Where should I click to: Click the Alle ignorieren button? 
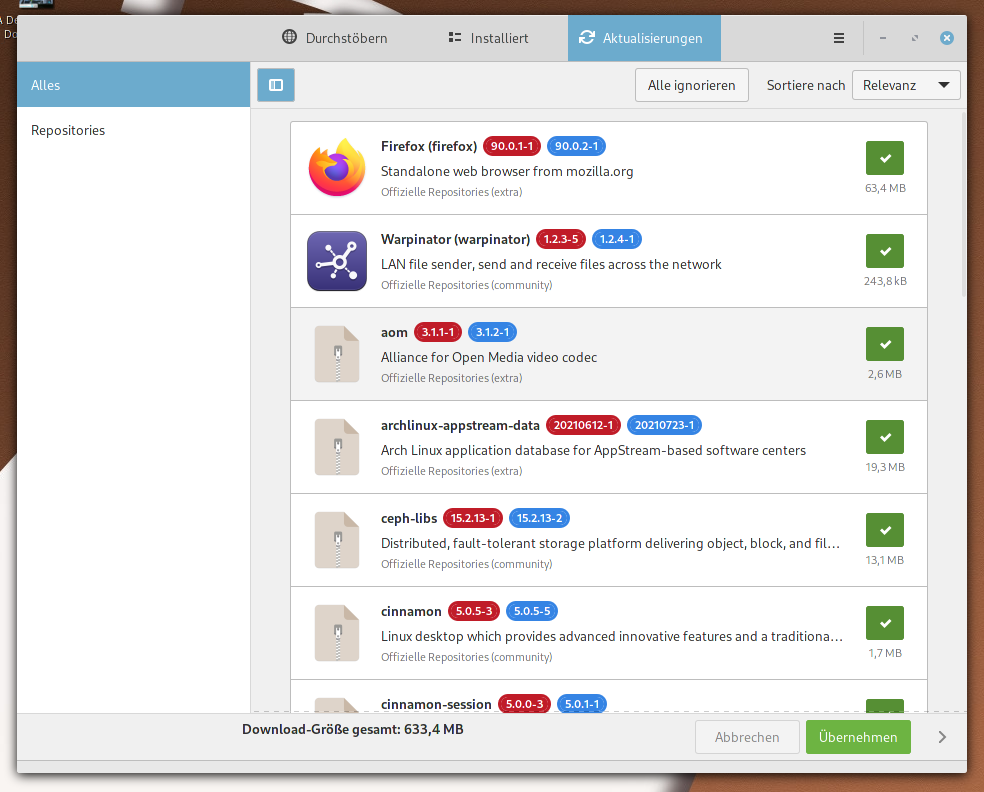[x=692, y=85]
